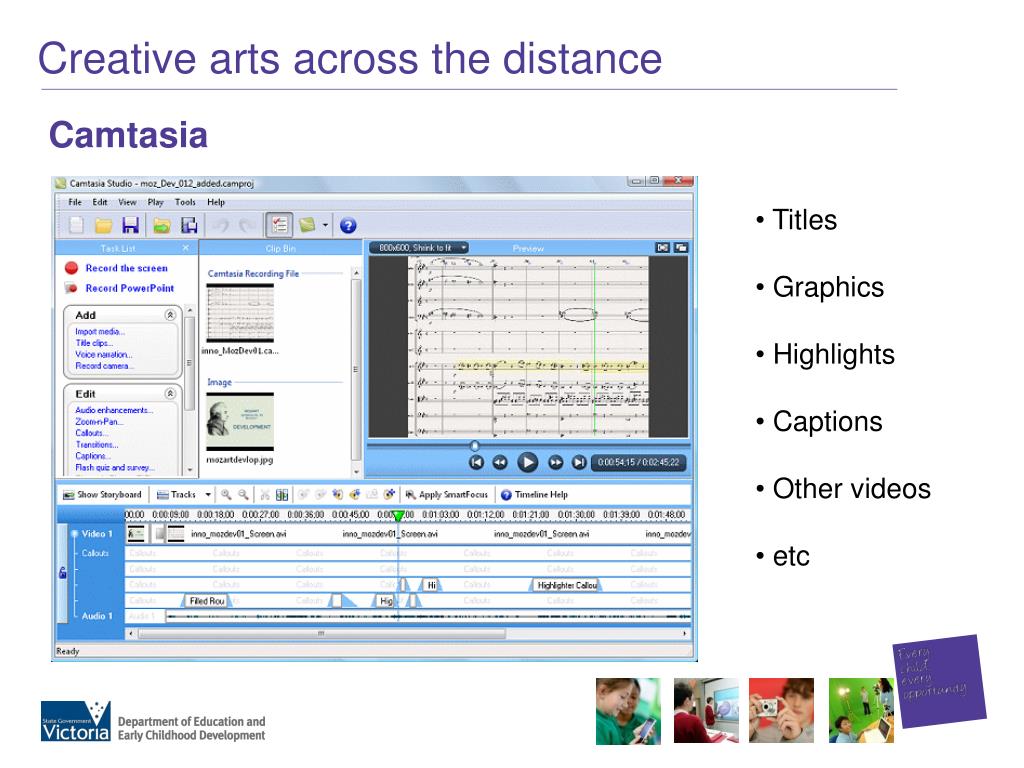Click the Import media folder icon

pos(161,226)
